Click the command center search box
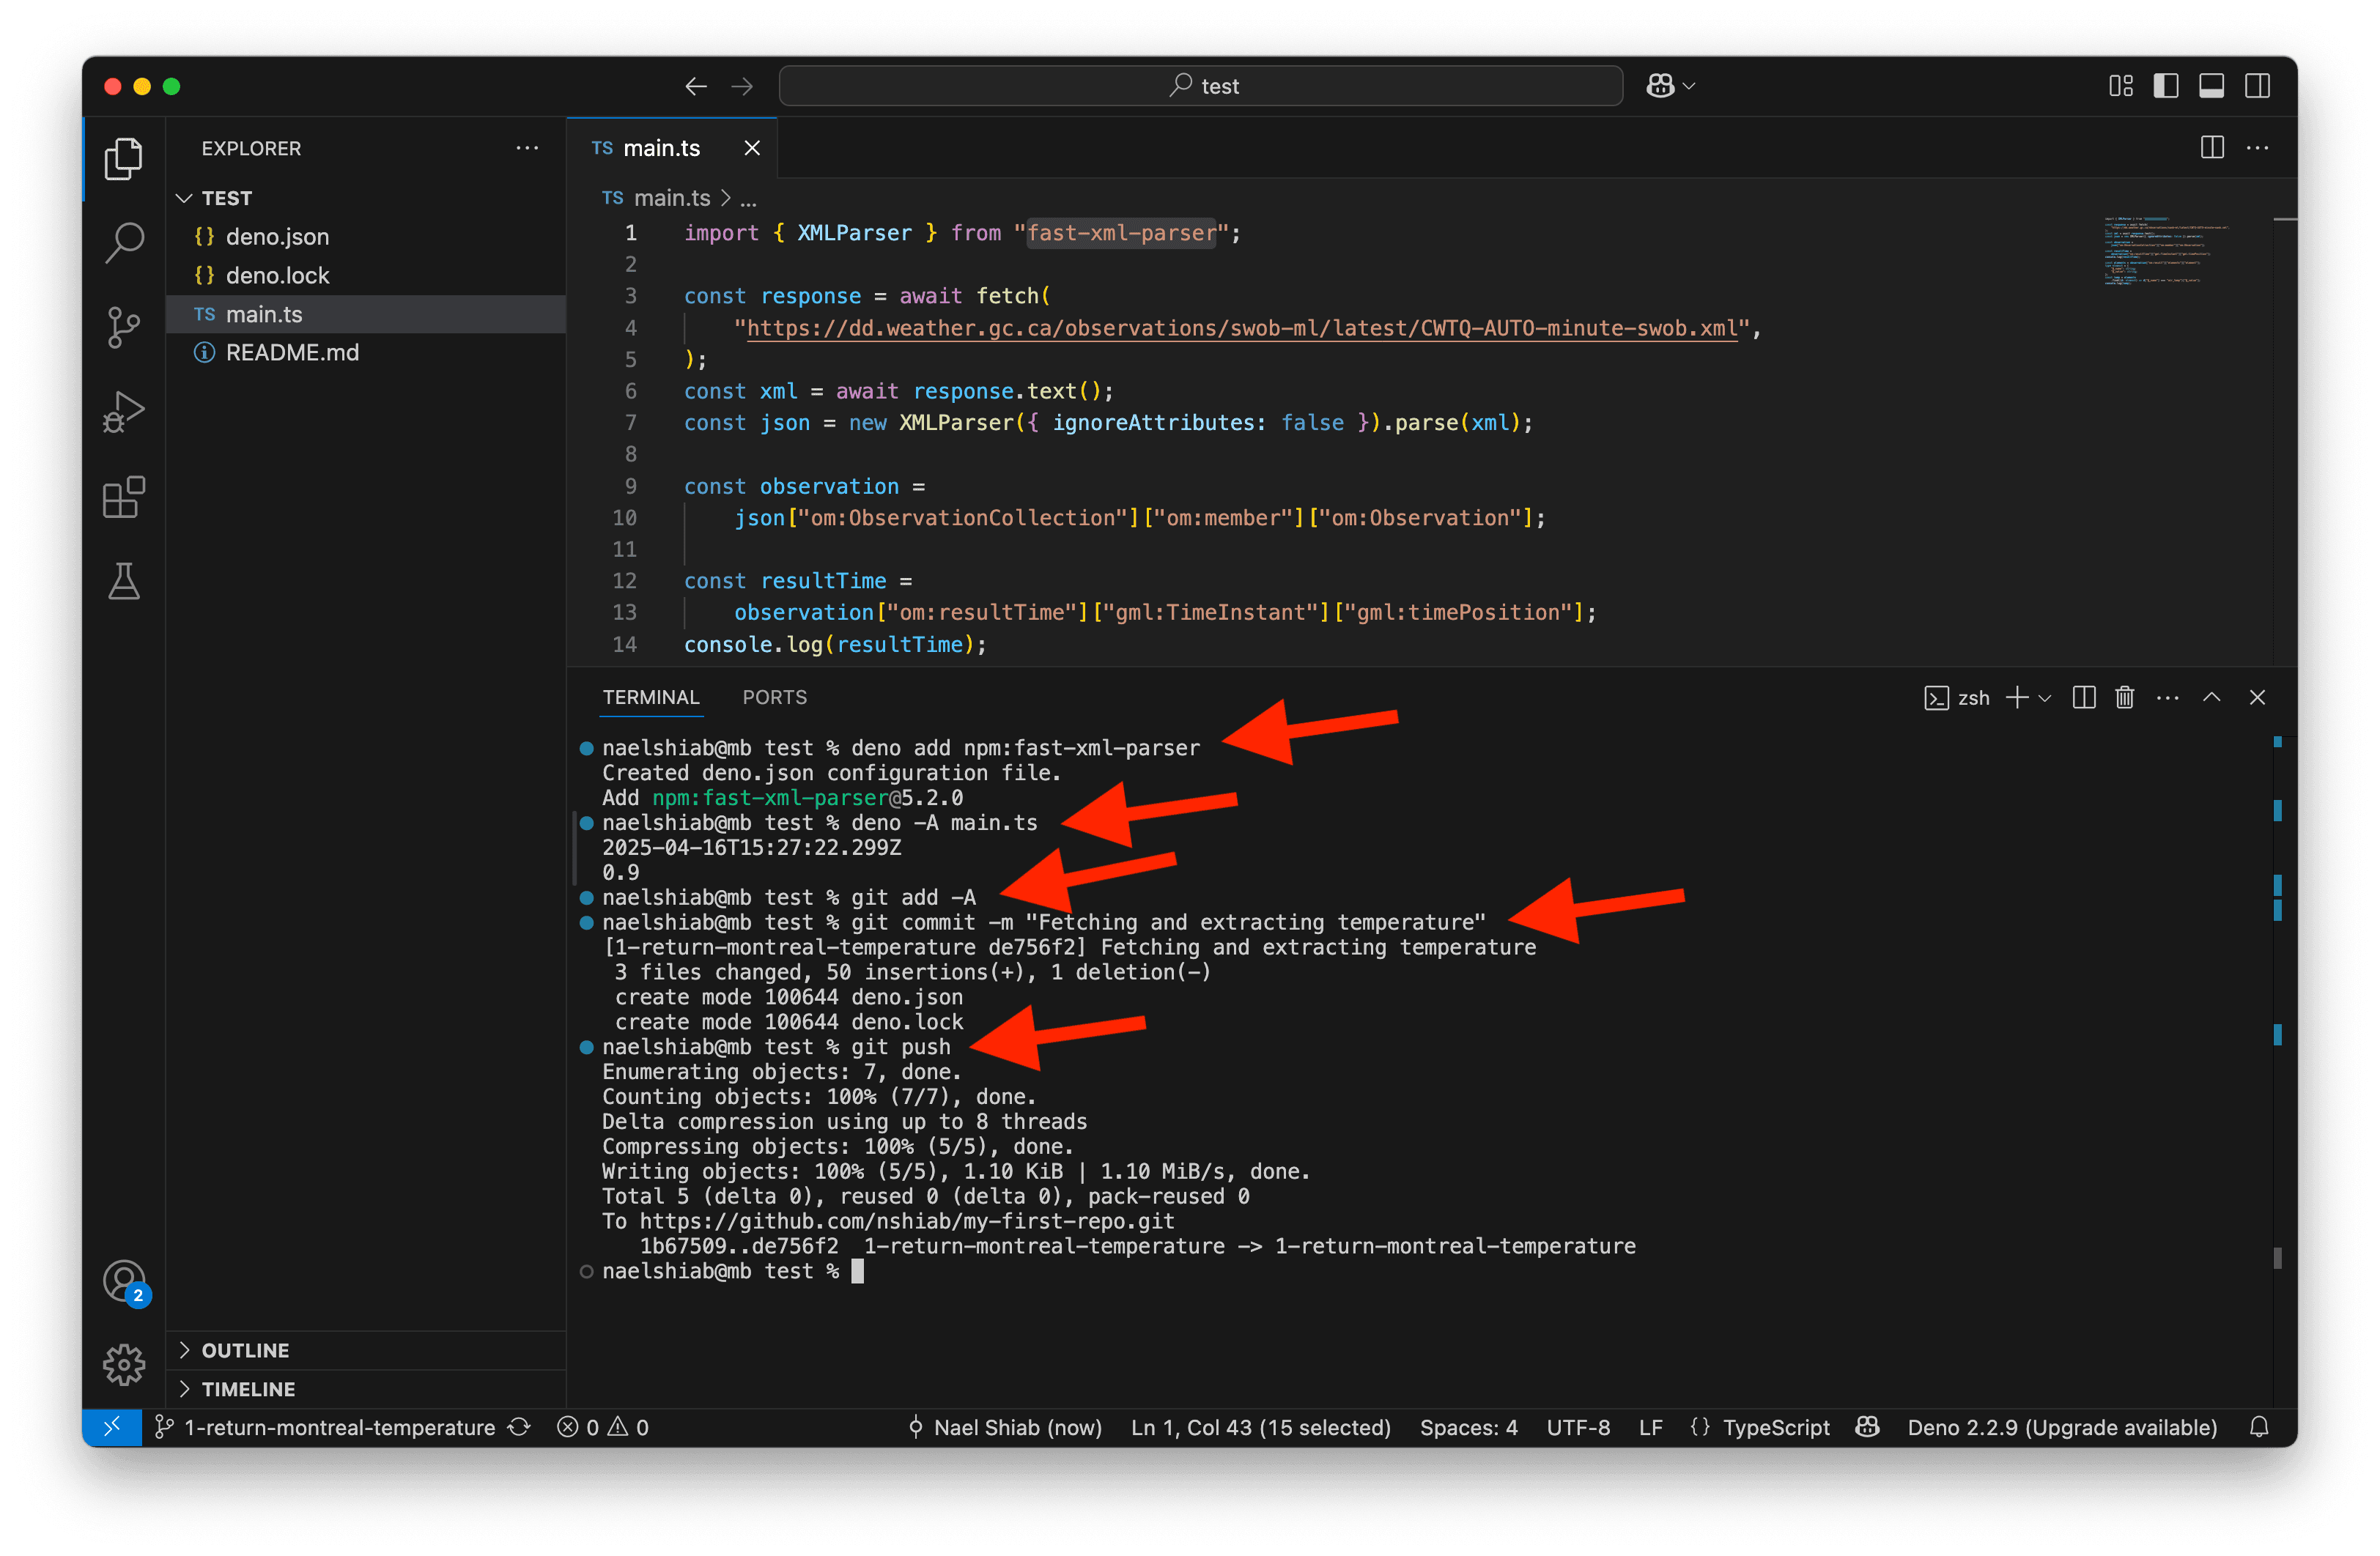This screenshot has width=2380, height=1556. click(x=1200, y=86)
